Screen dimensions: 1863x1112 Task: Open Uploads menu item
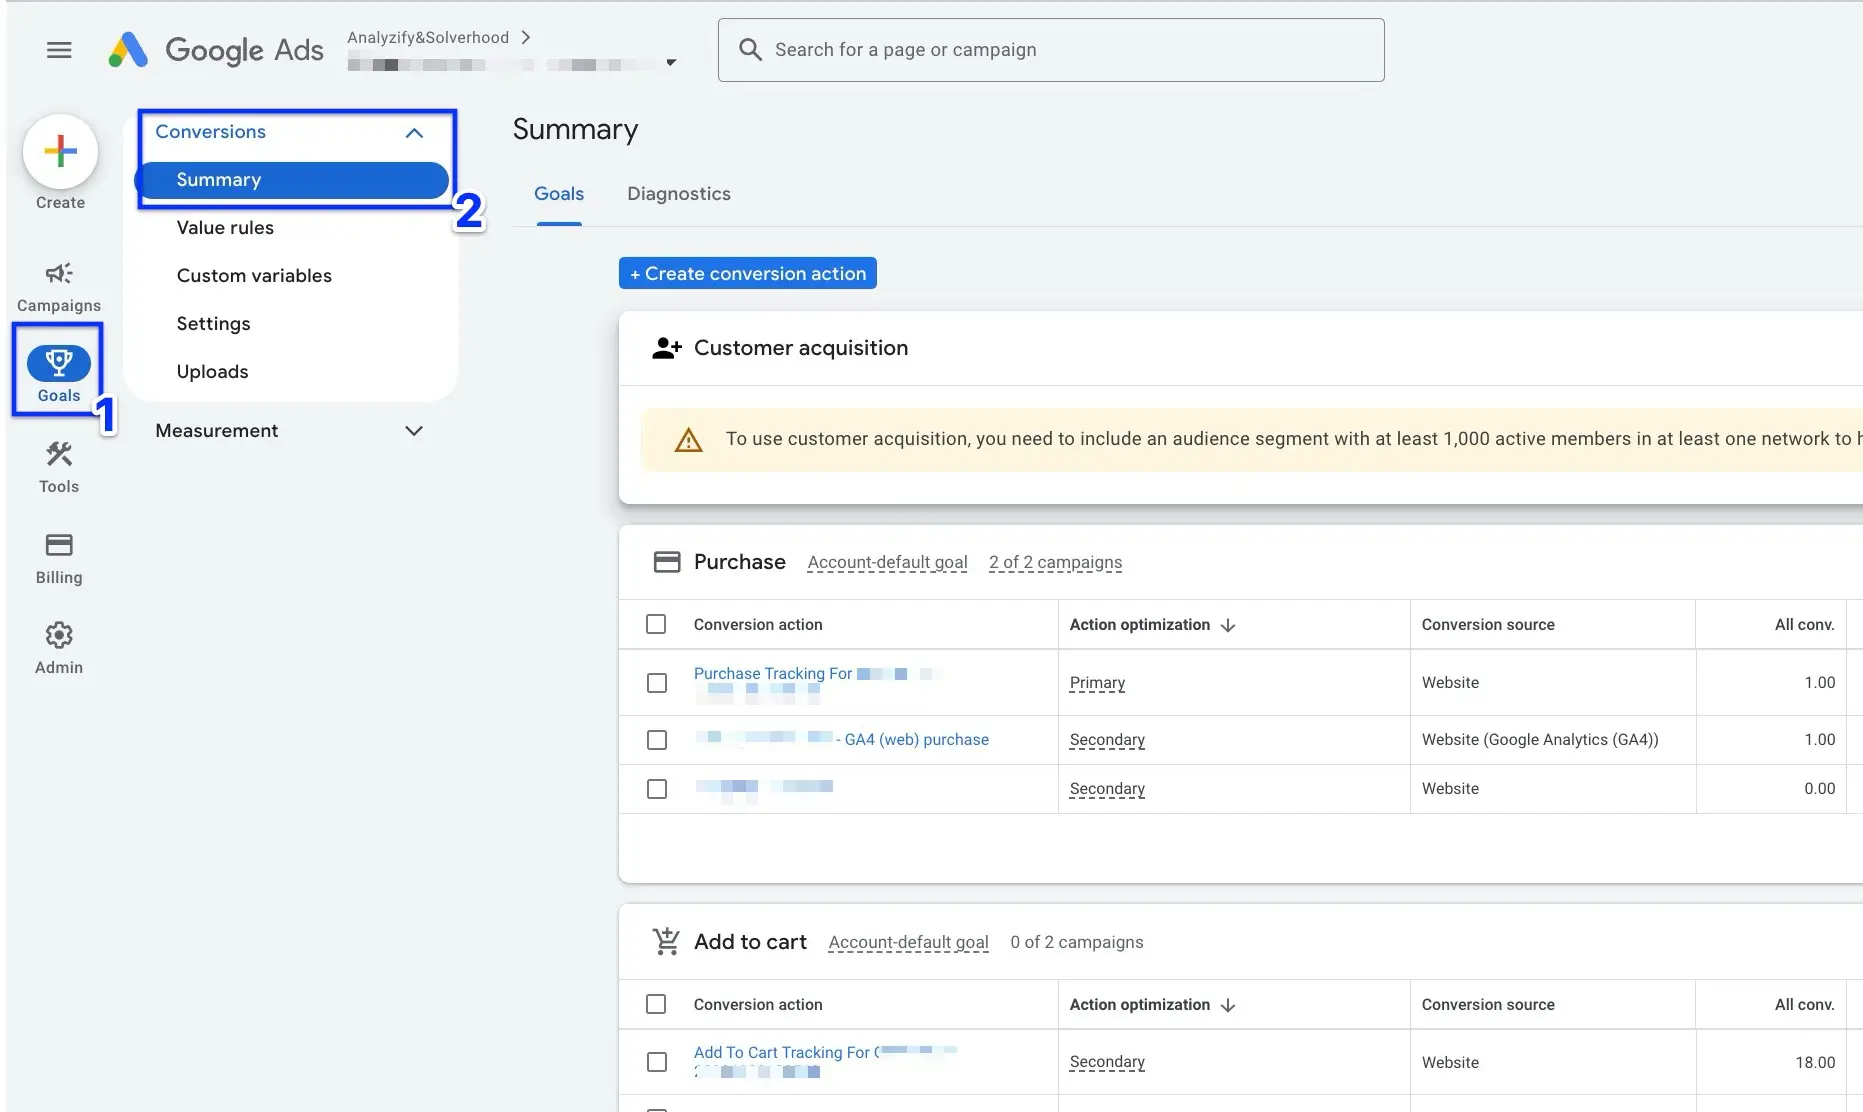(212, 372)
